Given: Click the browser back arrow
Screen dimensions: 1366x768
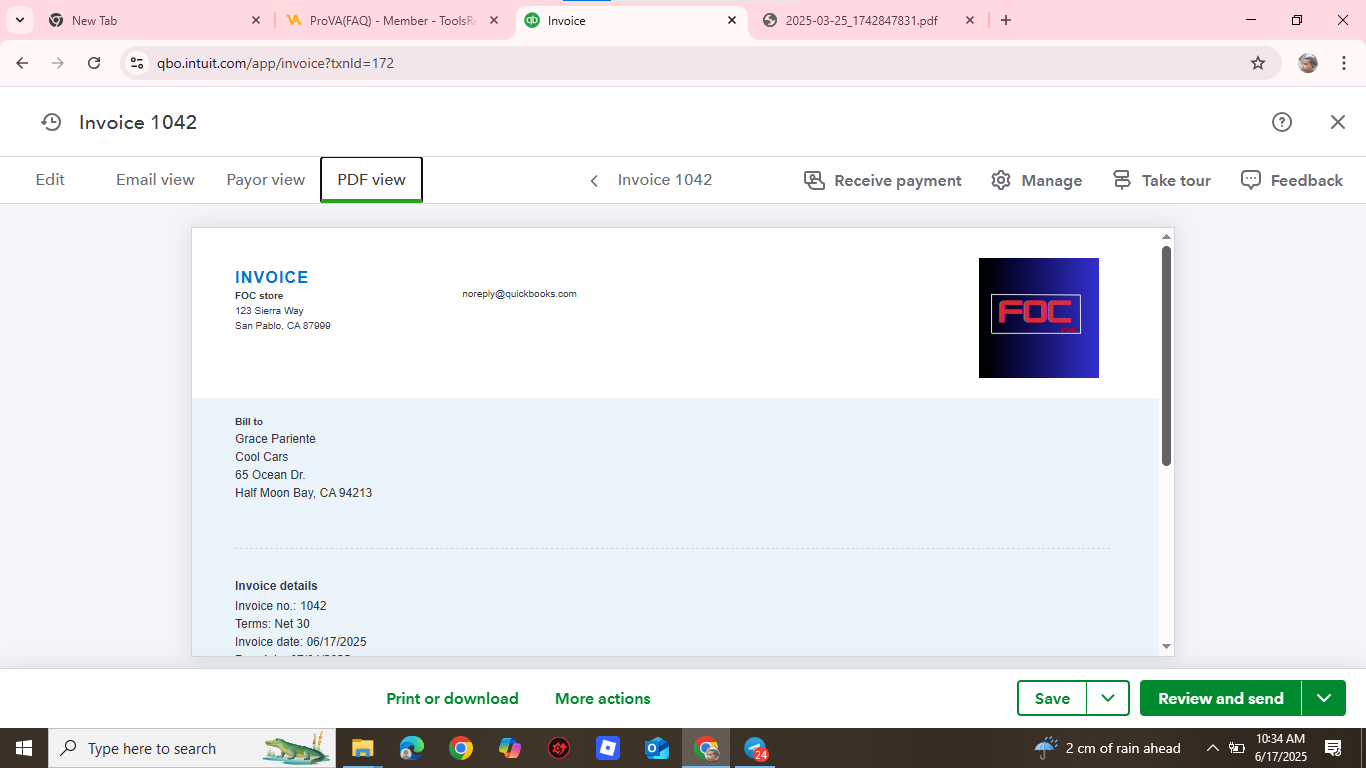Looking at the screenshot, I should (22, 63).
